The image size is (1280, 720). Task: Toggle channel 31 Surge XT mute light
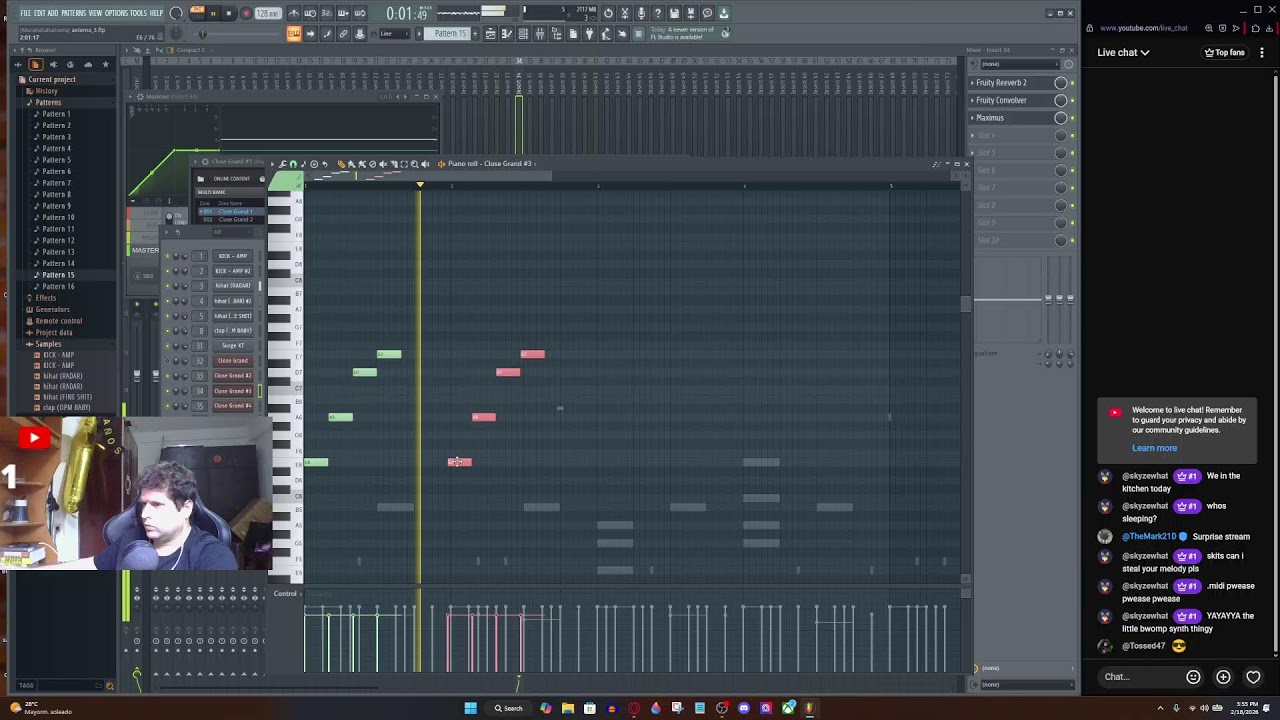167,346
